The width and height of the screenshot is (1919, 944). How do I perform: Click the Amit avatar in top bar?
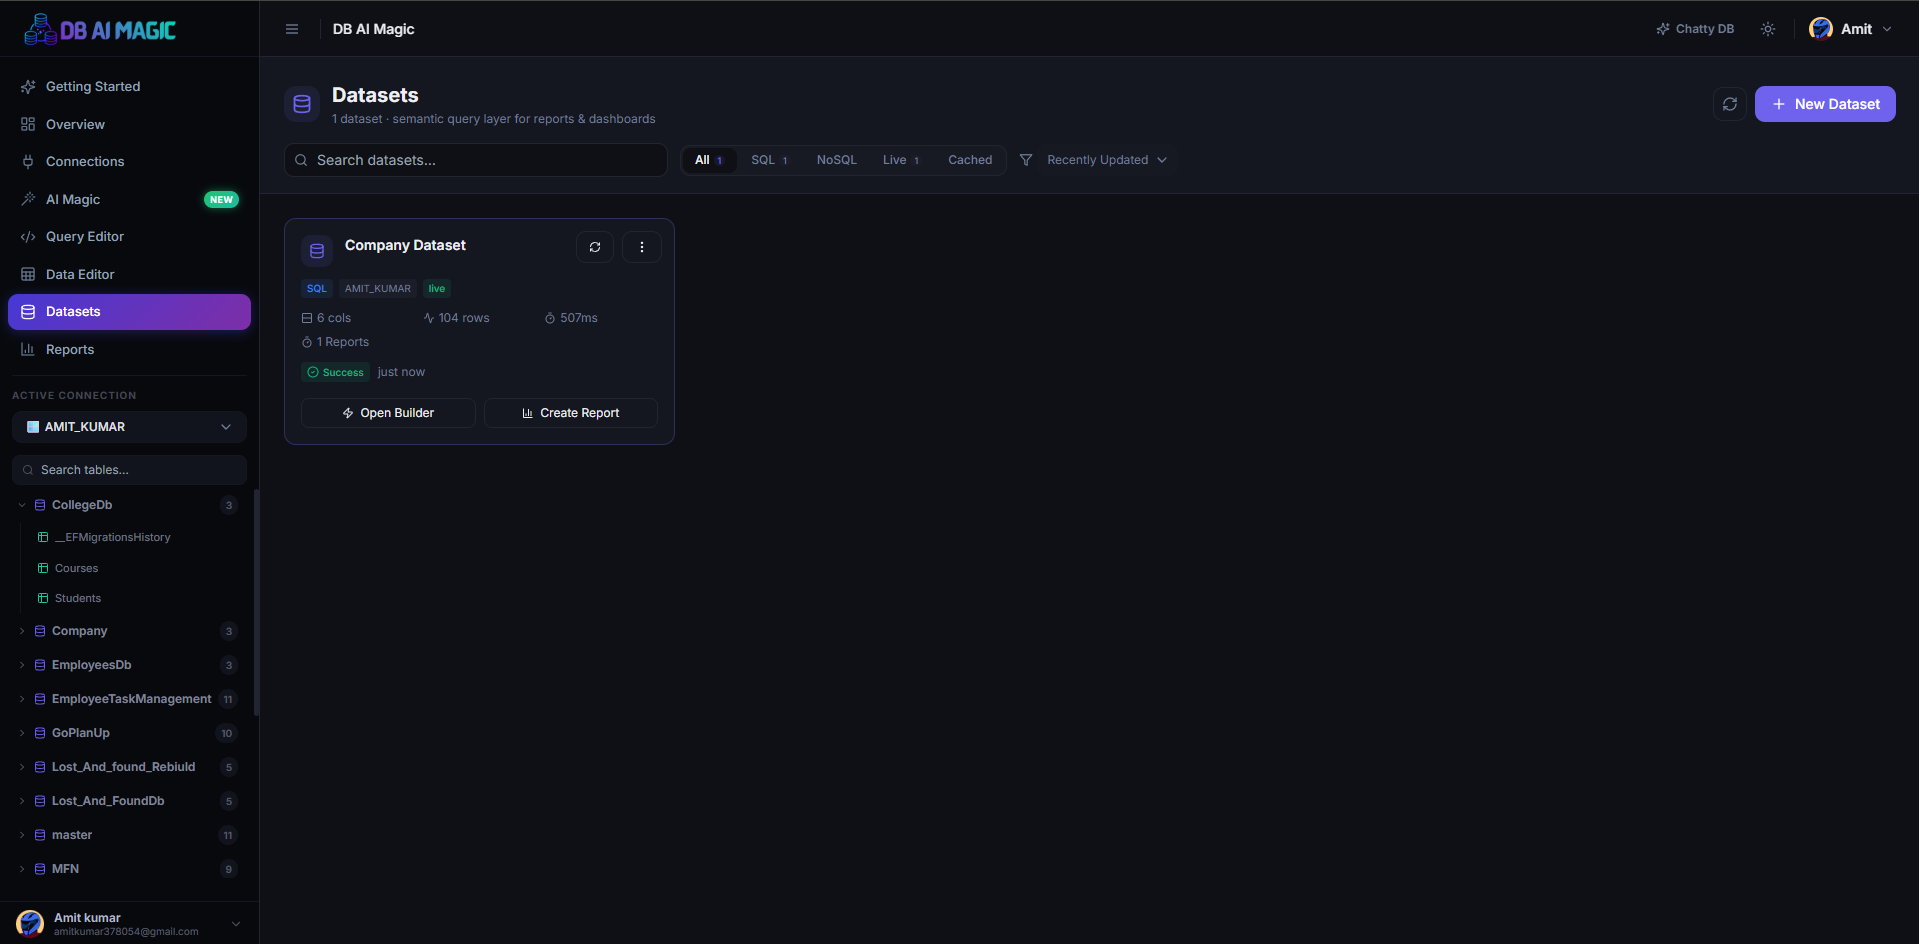point(1821,29)
